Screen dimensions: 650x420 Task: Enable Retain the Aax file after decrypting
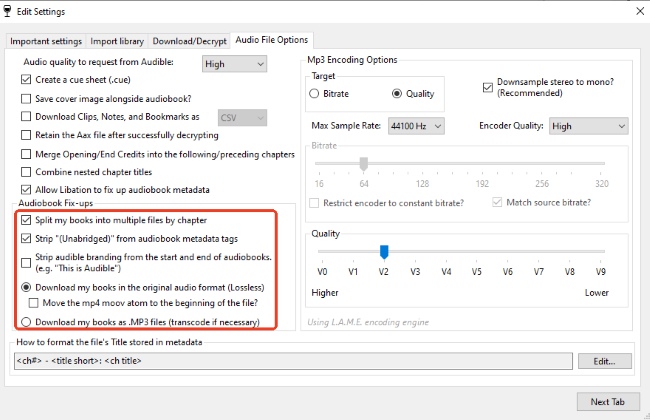tap(26, 135)
